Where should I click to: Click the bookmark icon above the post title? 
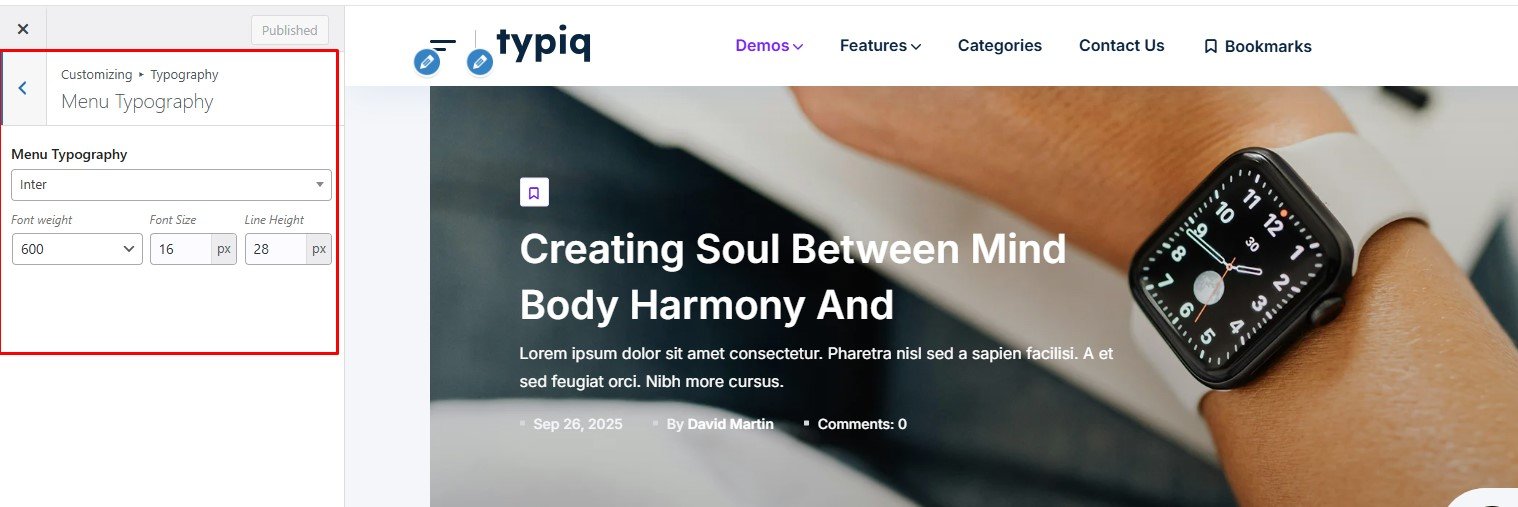[534, 192]
